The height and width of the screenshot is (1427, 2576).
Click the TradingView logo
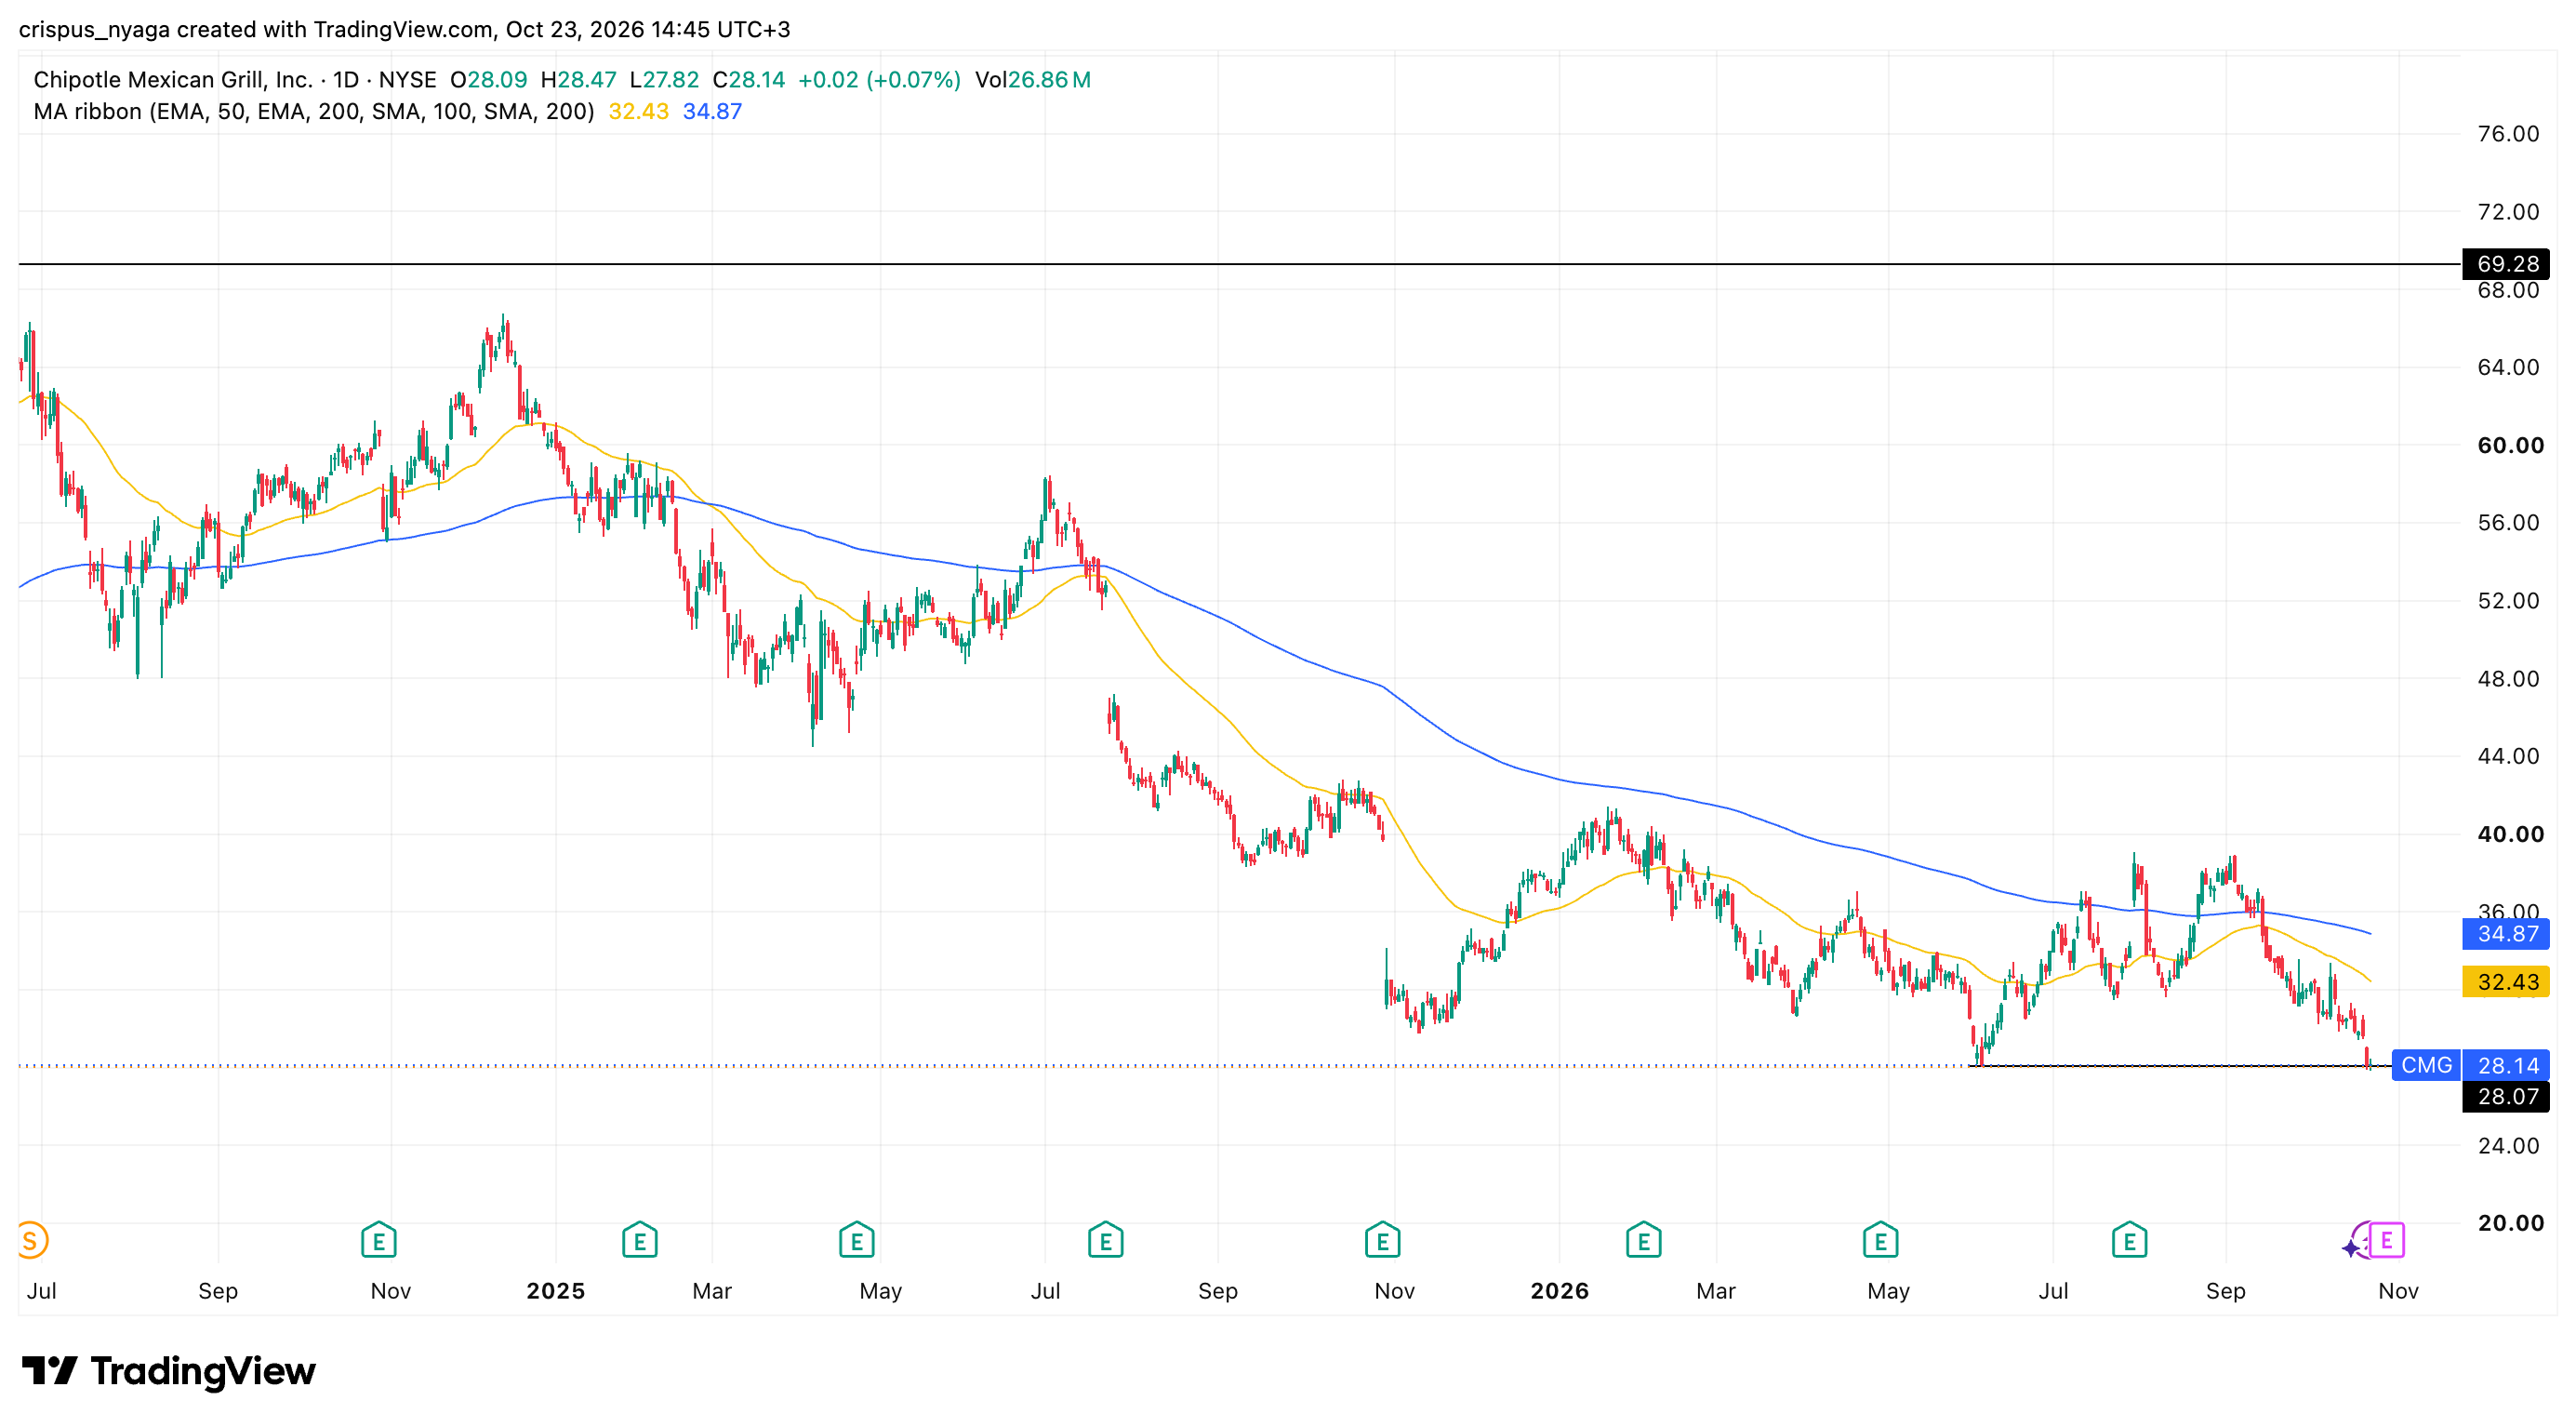(x=168, y=1370)
